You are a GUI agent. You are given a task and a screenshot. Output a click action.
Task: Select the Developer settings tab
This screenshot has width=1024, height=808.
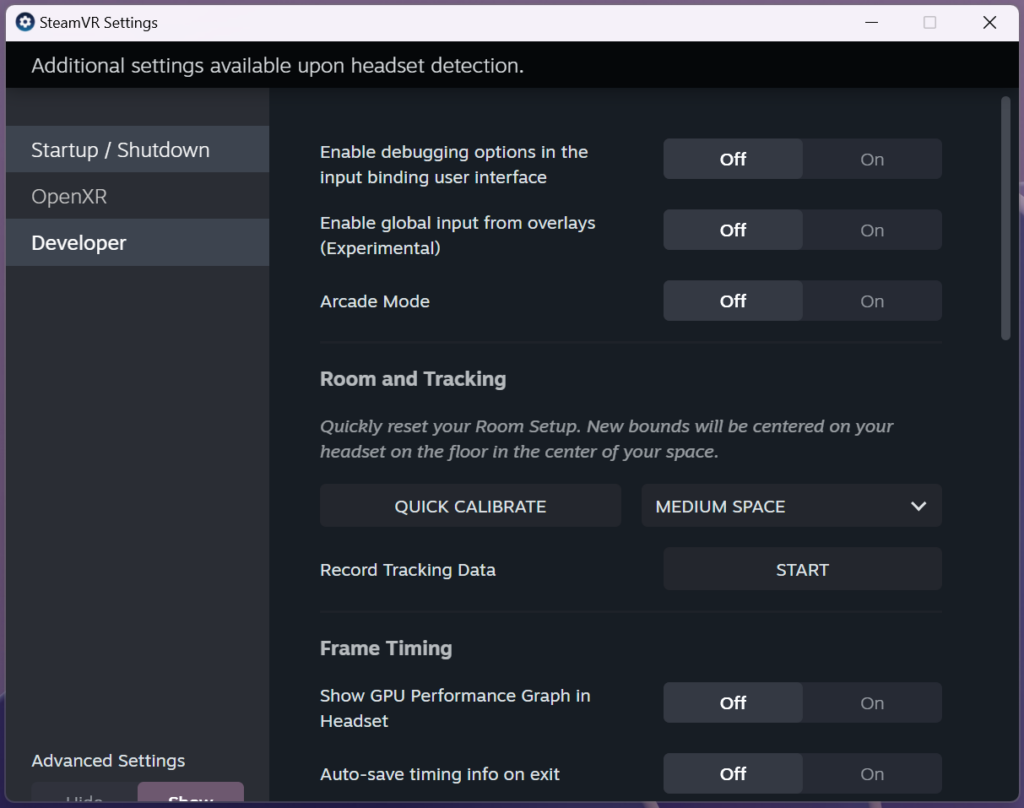(137, 243)
